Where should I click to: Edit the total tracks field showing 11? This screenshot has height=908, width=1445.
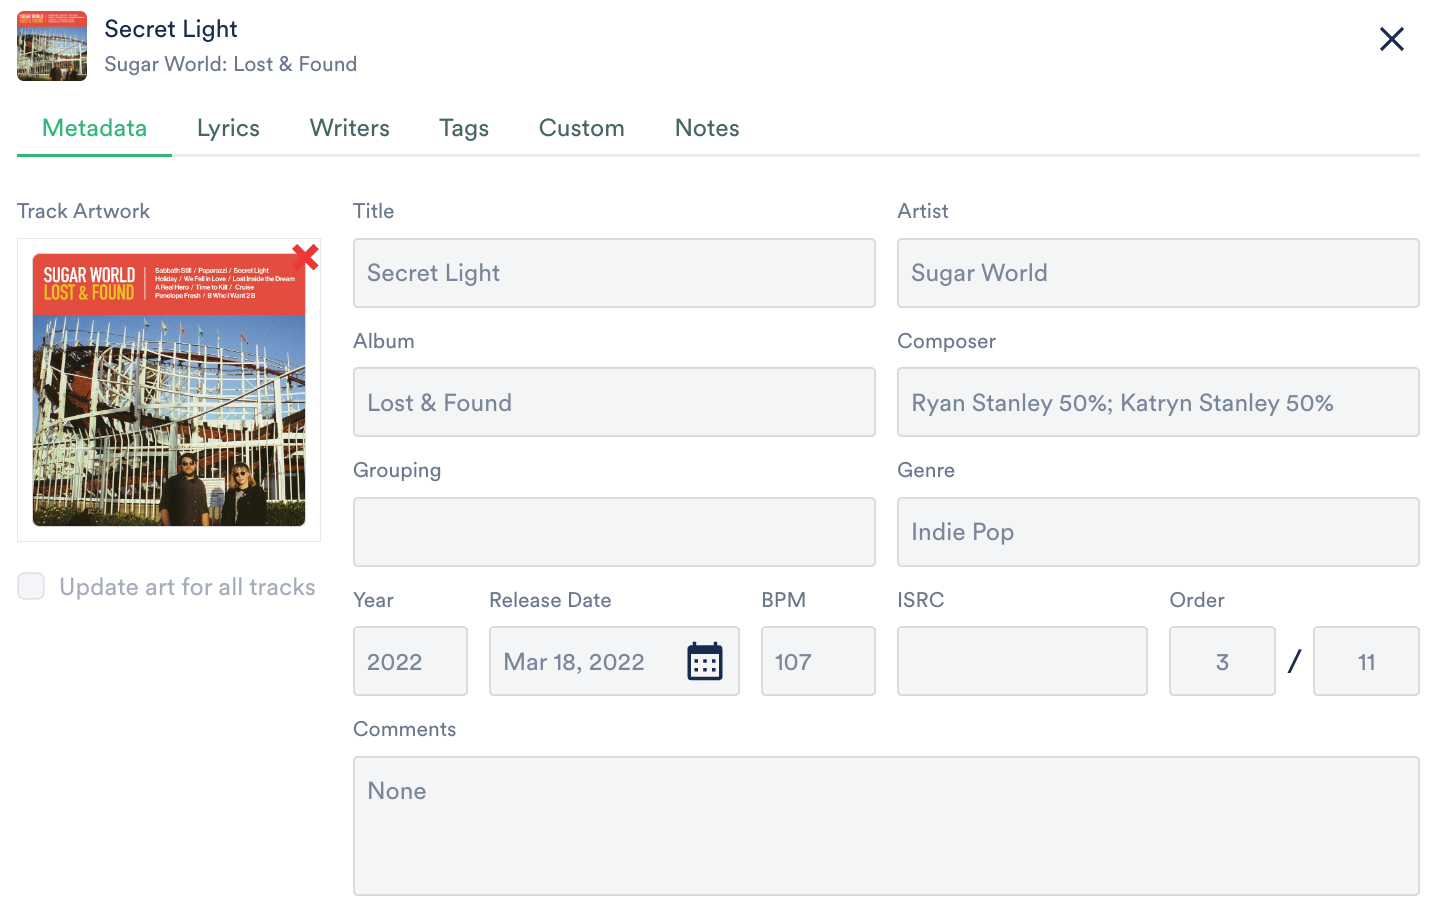pyautogui.click(x=1366, y=661)
